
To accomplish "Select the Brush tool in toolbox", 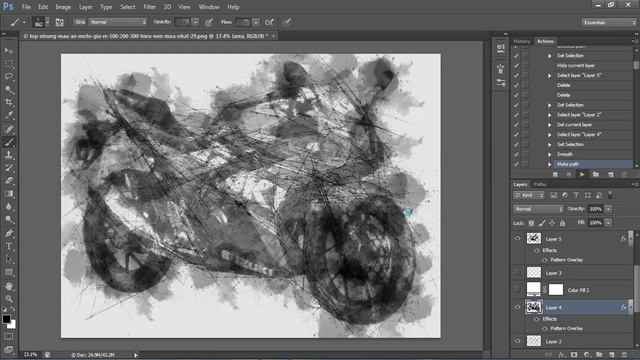I will pos(9,142).
